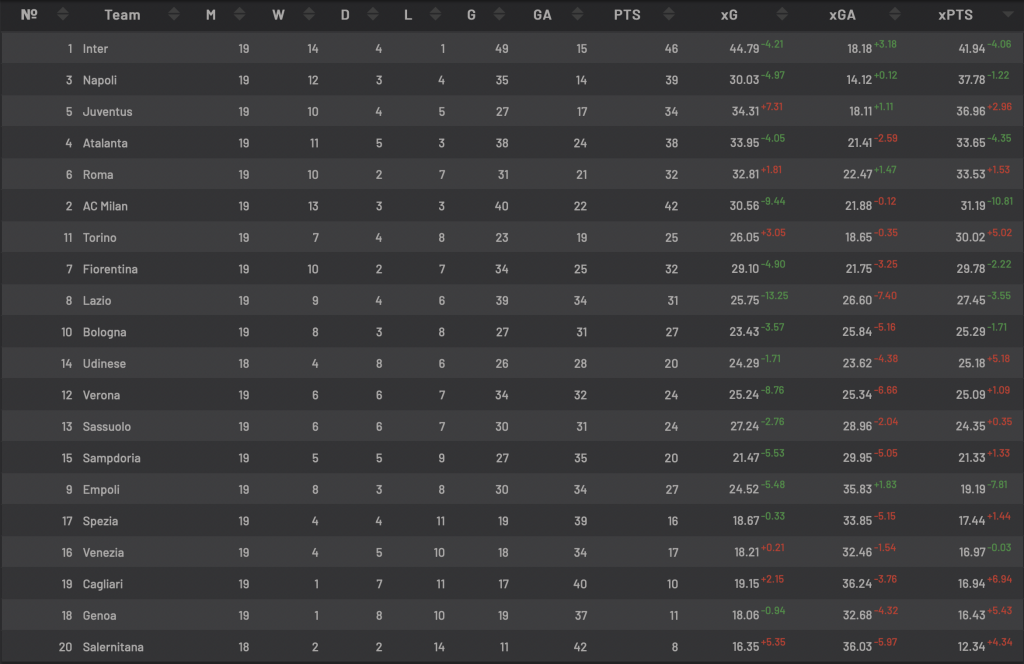Click the sort arrows beside the № column
Viewport: 1024px width, 664px height.
[x=64, y=15]
